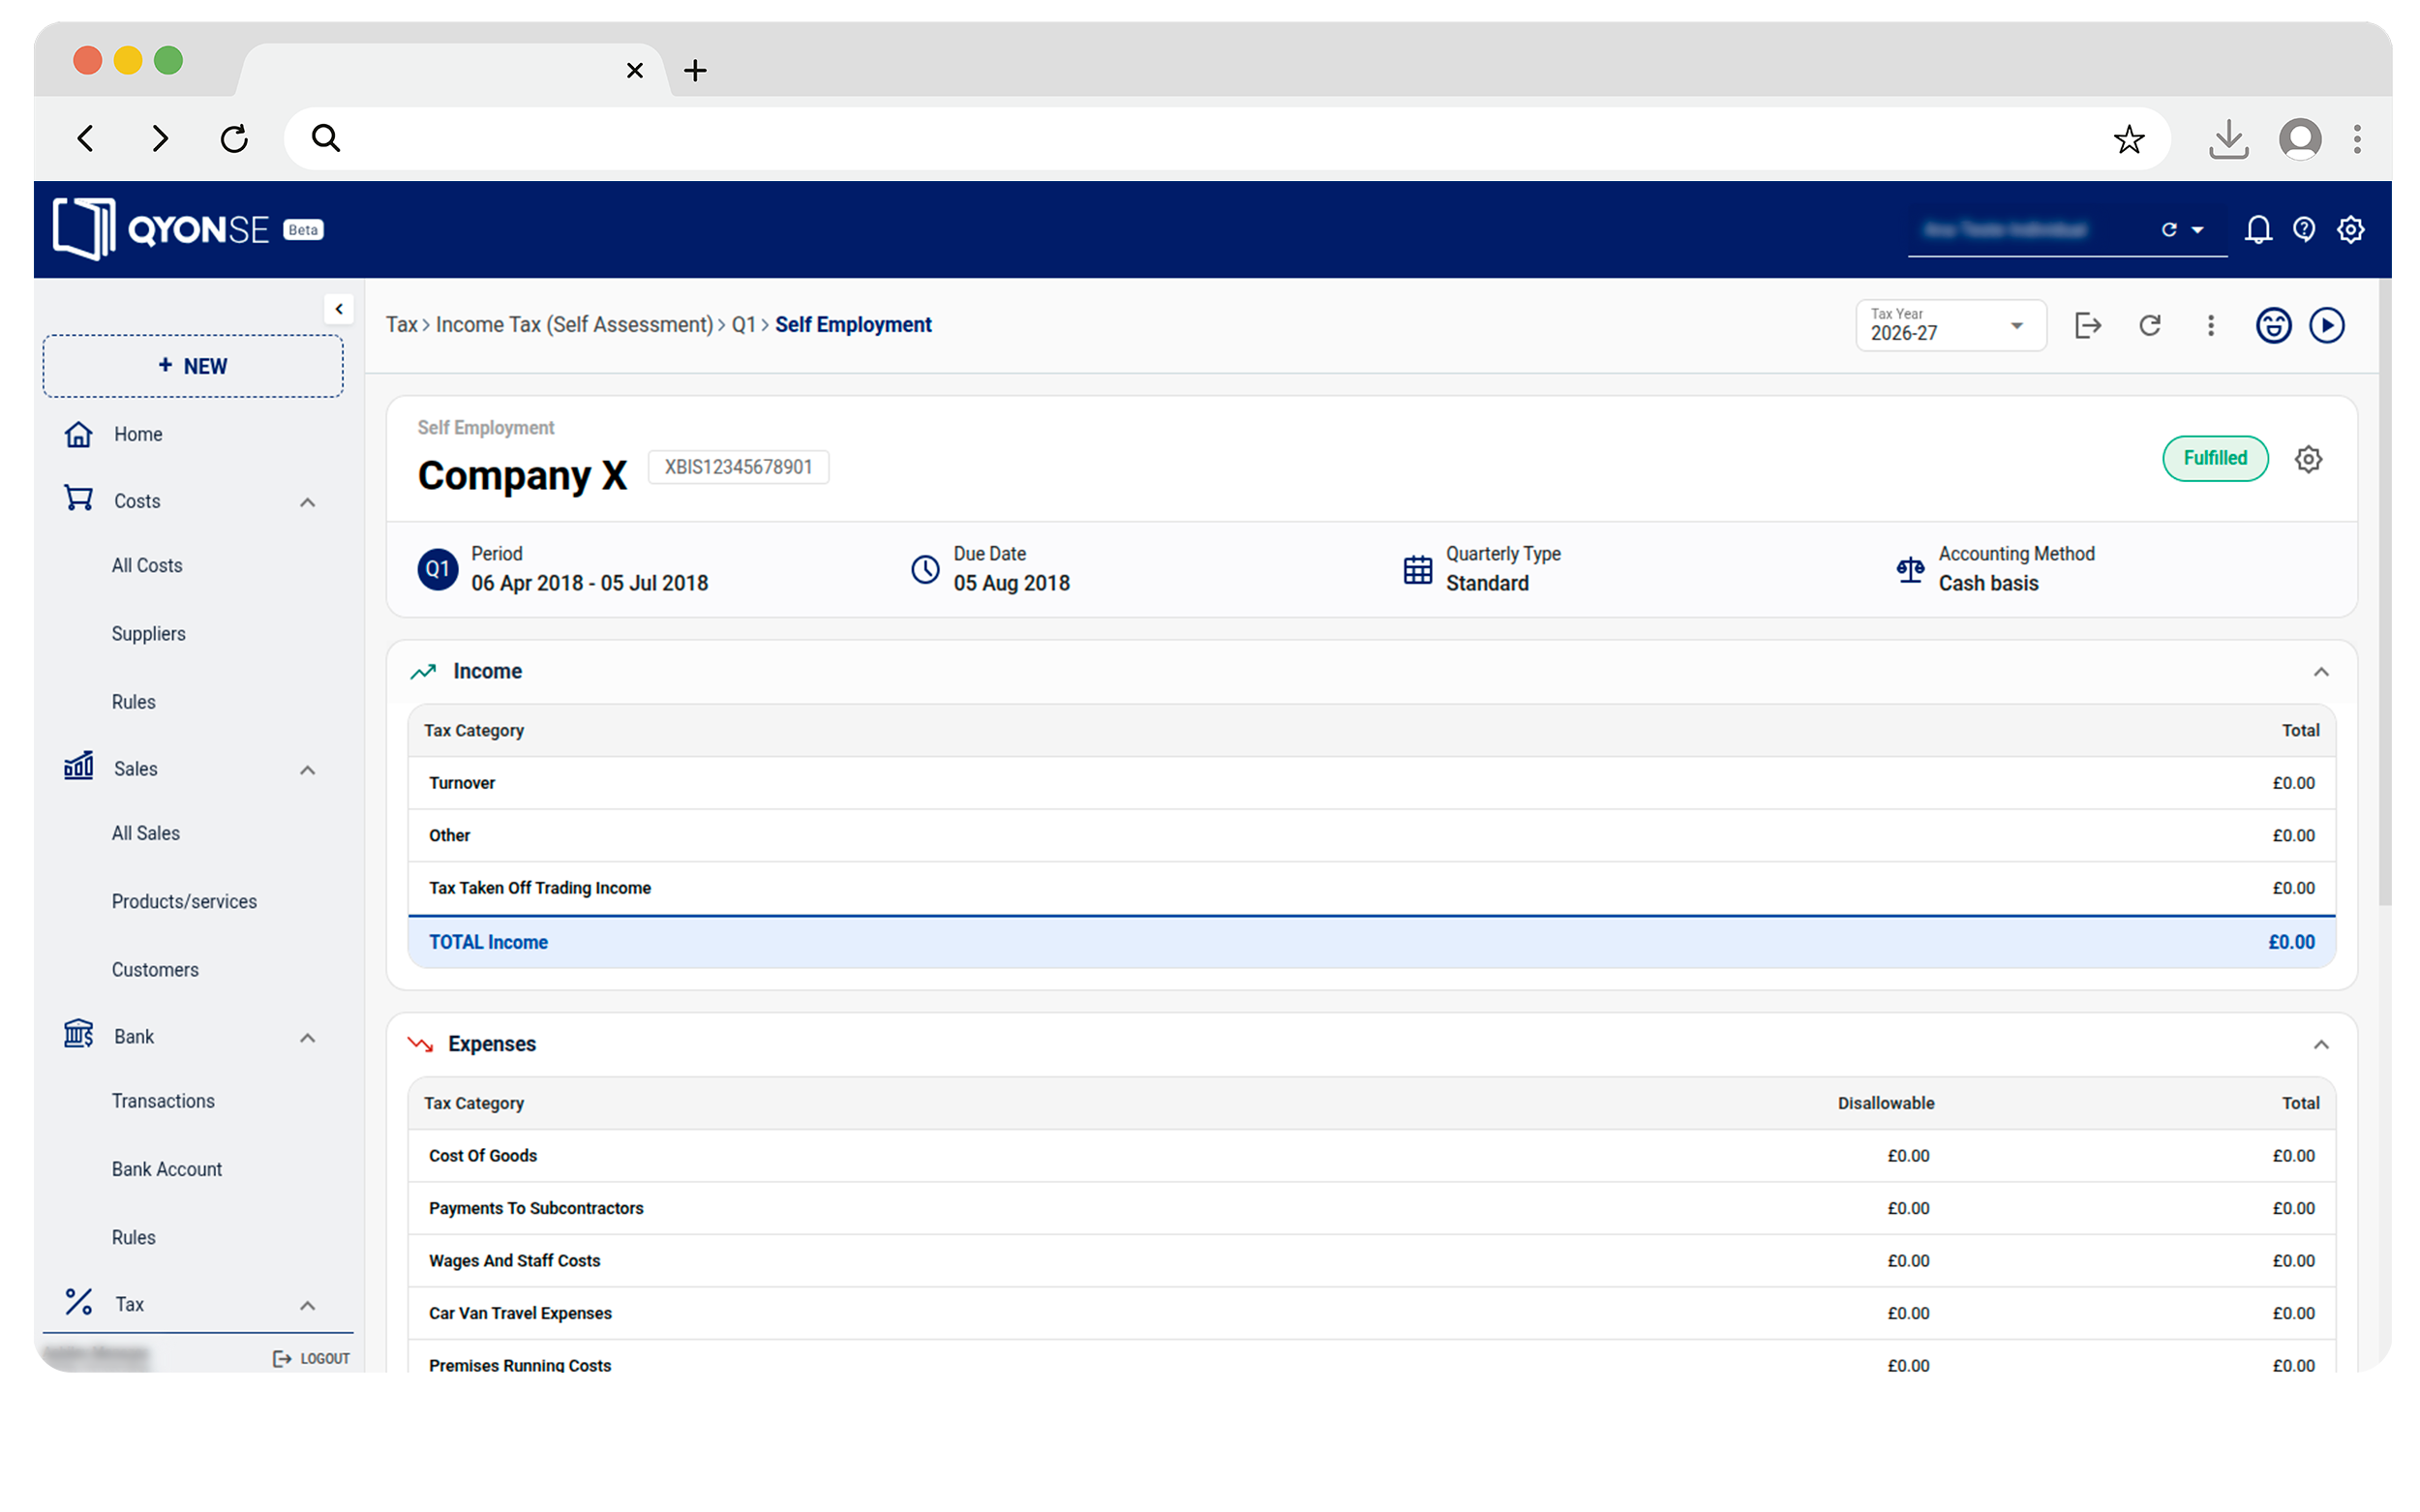This screenshot has height=1512, width=2420.
Task: Click the Costs cart icon in the sidebar
Action: 79,499
